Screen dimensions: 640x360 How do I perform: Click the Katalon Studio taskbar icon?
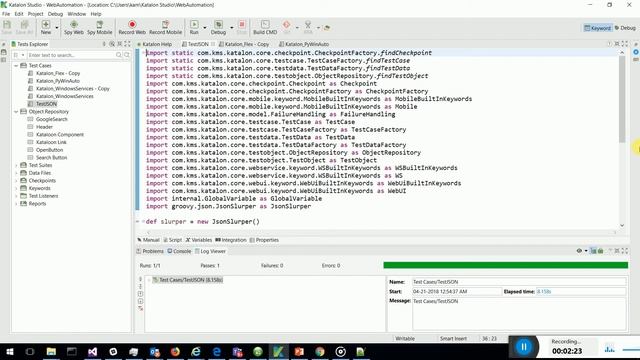(279, 351)
